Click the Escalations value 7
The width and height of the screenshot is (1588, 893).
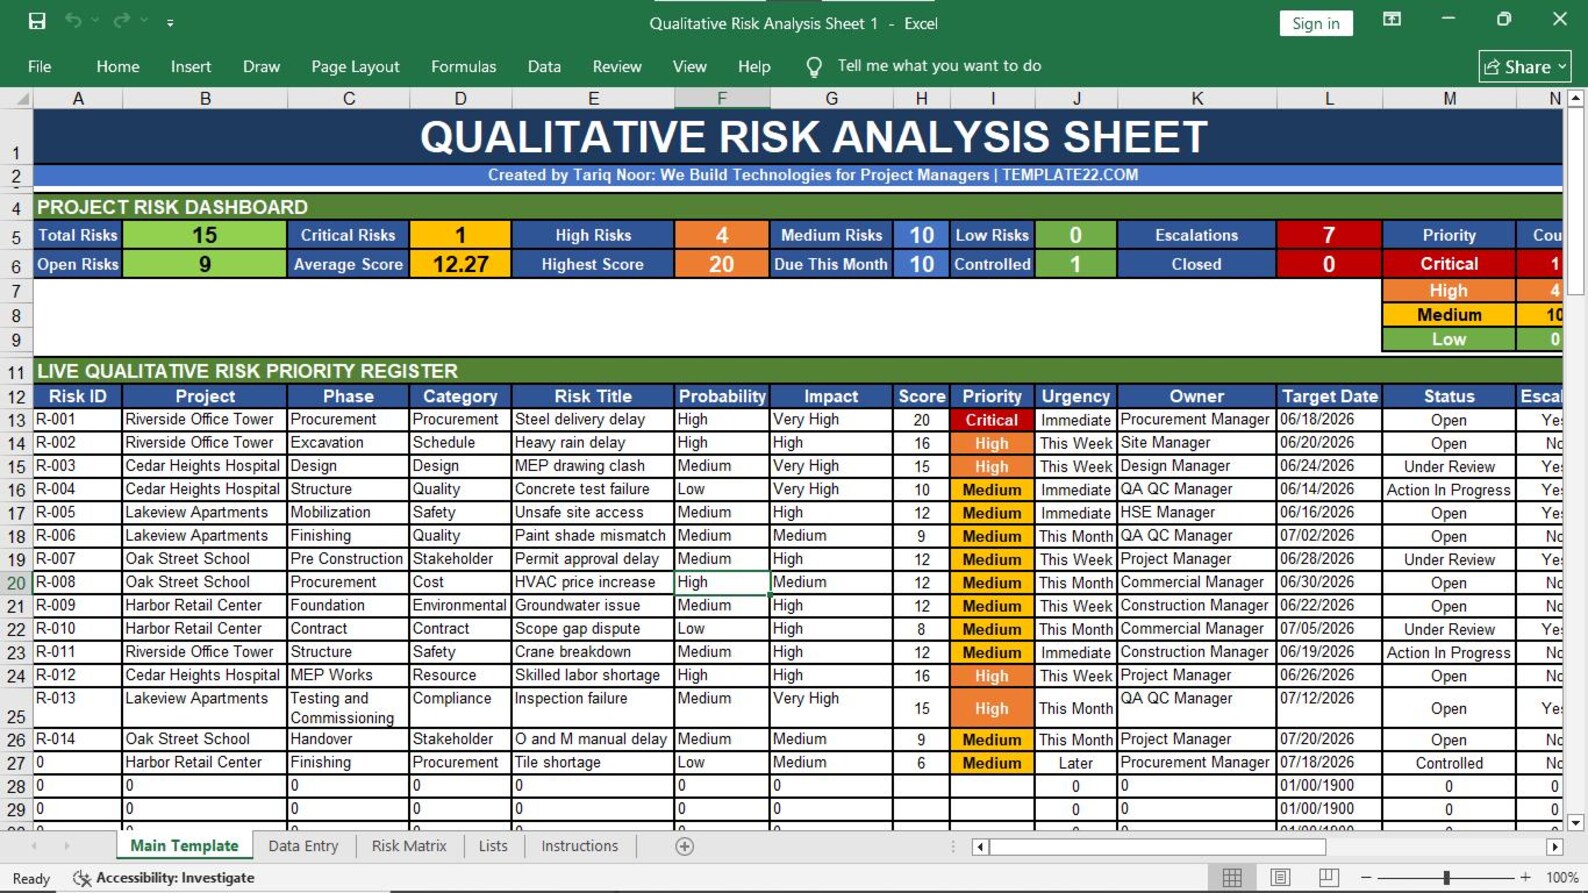(1329, 235)
